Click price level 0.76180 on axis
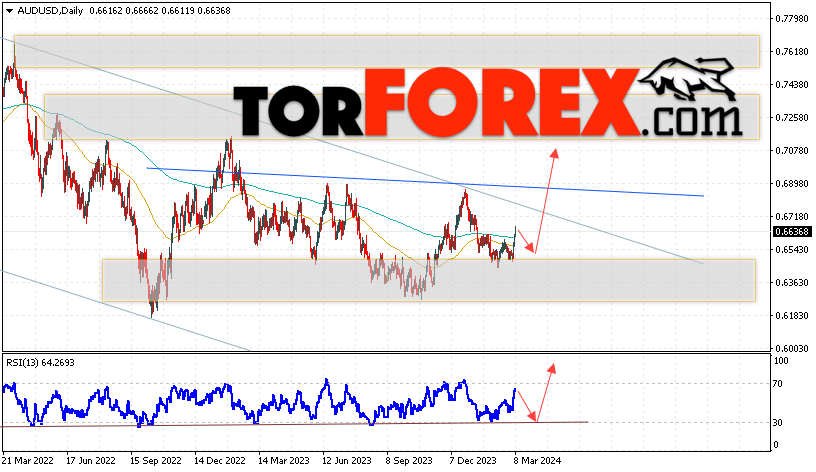Image resolution: width=816 pixels, height=472 pixels. click(792, 52)
